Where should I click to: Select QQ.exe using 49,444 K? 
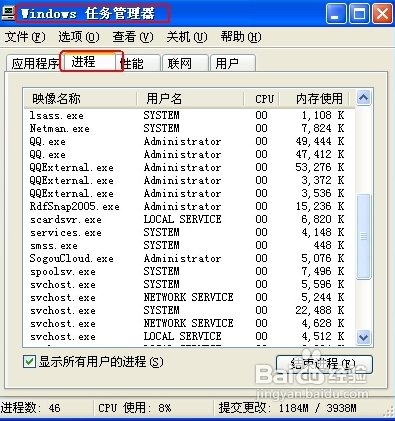point(189,141)
